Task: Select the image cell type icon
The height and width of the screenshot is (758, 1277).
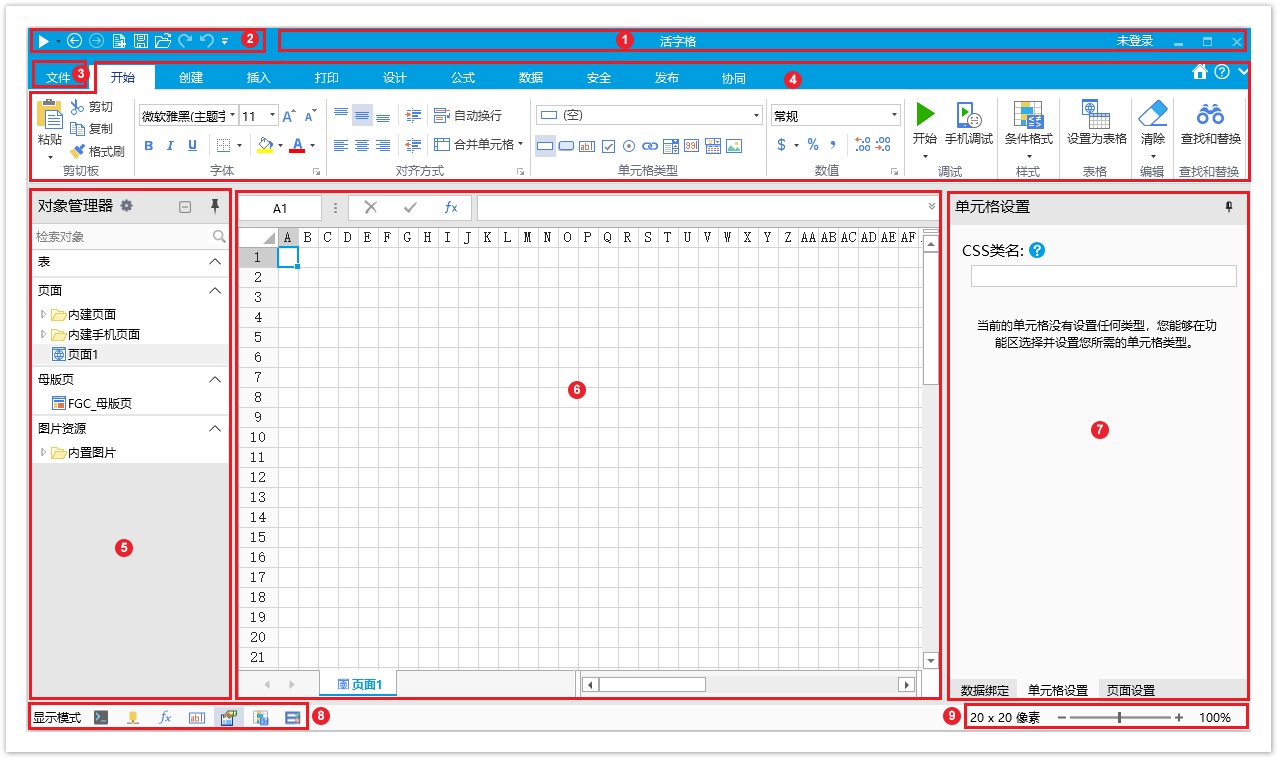Action: 734,146
